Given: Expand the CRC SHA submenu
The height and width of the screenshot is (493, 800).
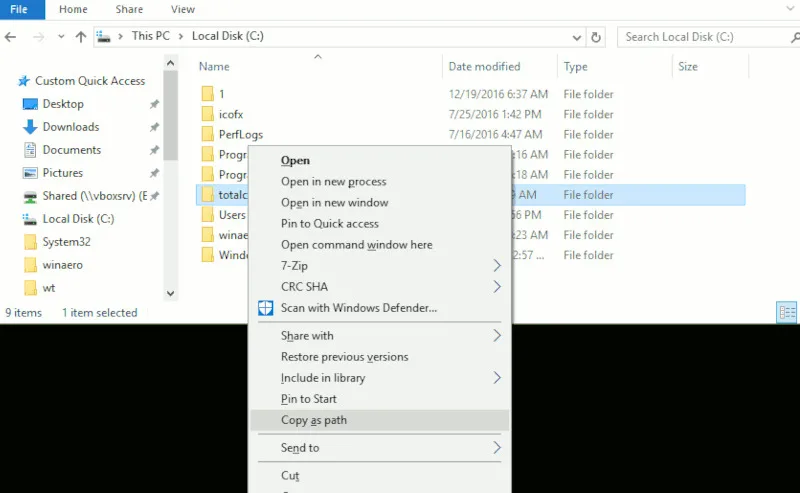Looking at the screenshot, I should pos(380,286).
